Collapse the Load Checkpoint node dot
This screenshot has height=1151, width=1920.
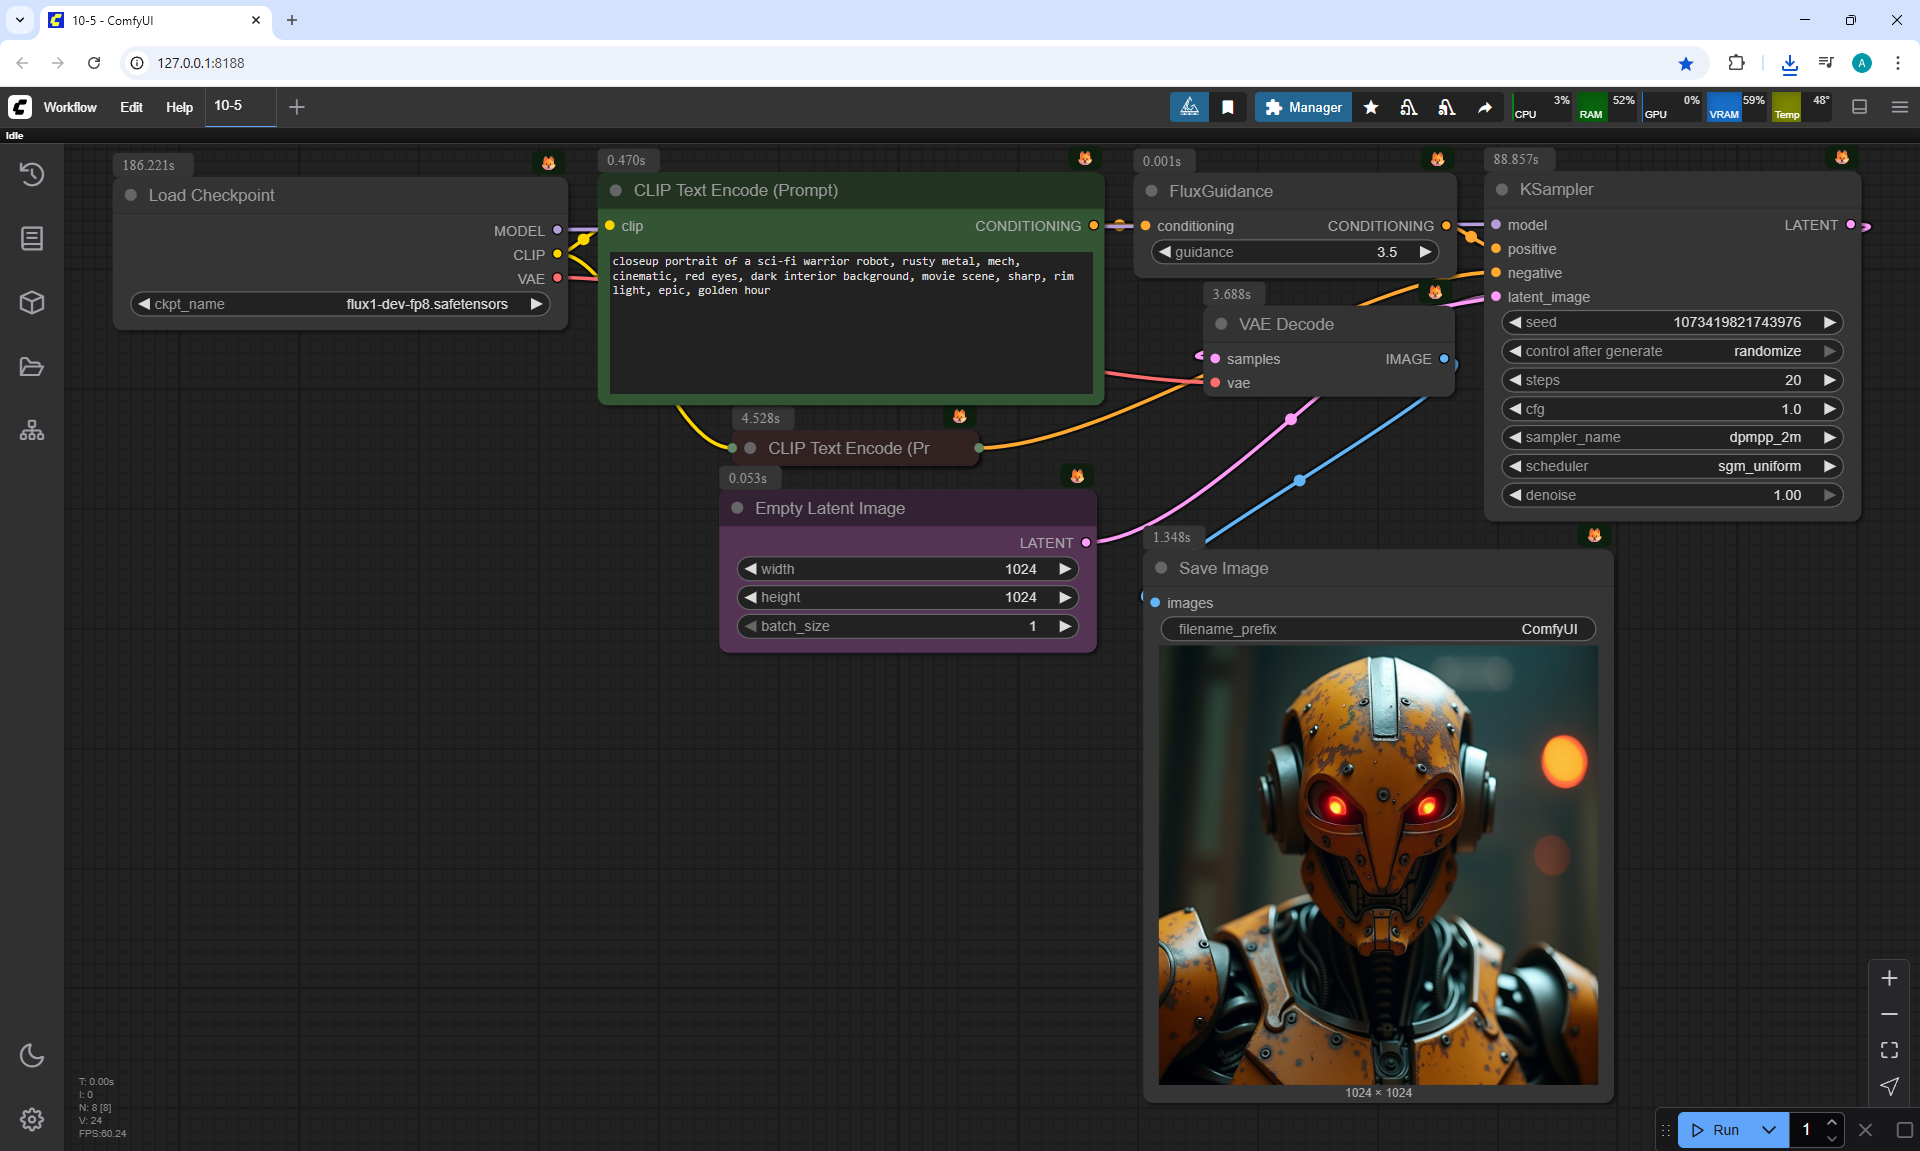click(131, 195)
